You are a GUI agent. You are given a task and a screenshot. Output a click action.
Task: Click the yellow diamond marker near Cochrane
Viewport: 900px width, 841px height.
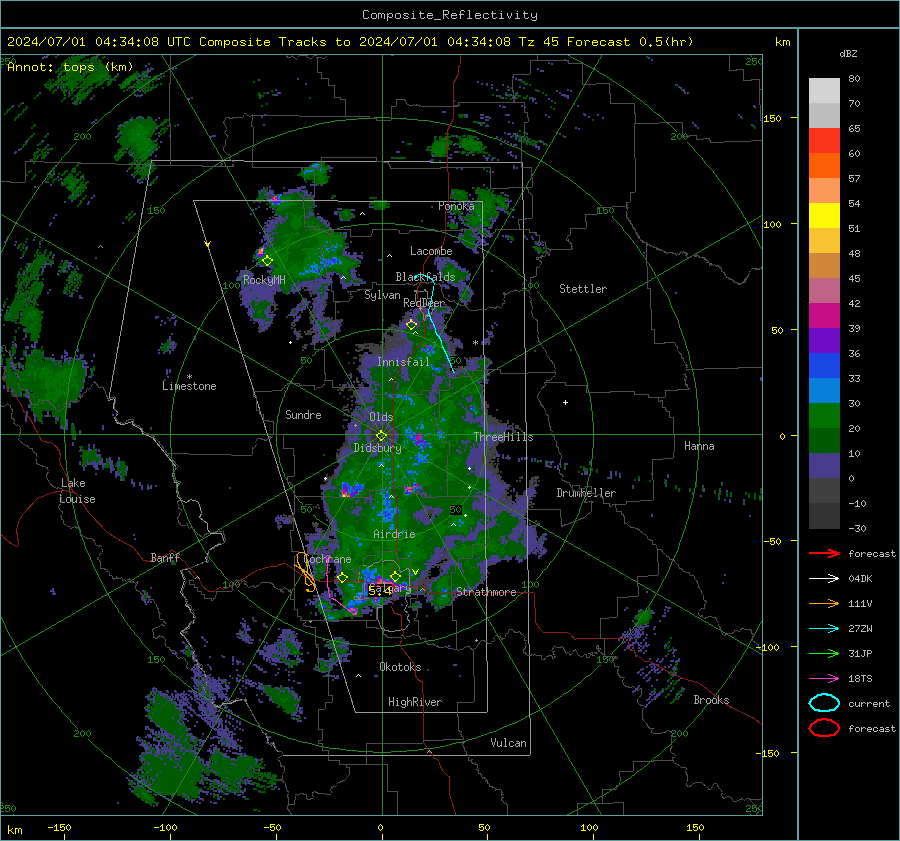tap(343, 578)
